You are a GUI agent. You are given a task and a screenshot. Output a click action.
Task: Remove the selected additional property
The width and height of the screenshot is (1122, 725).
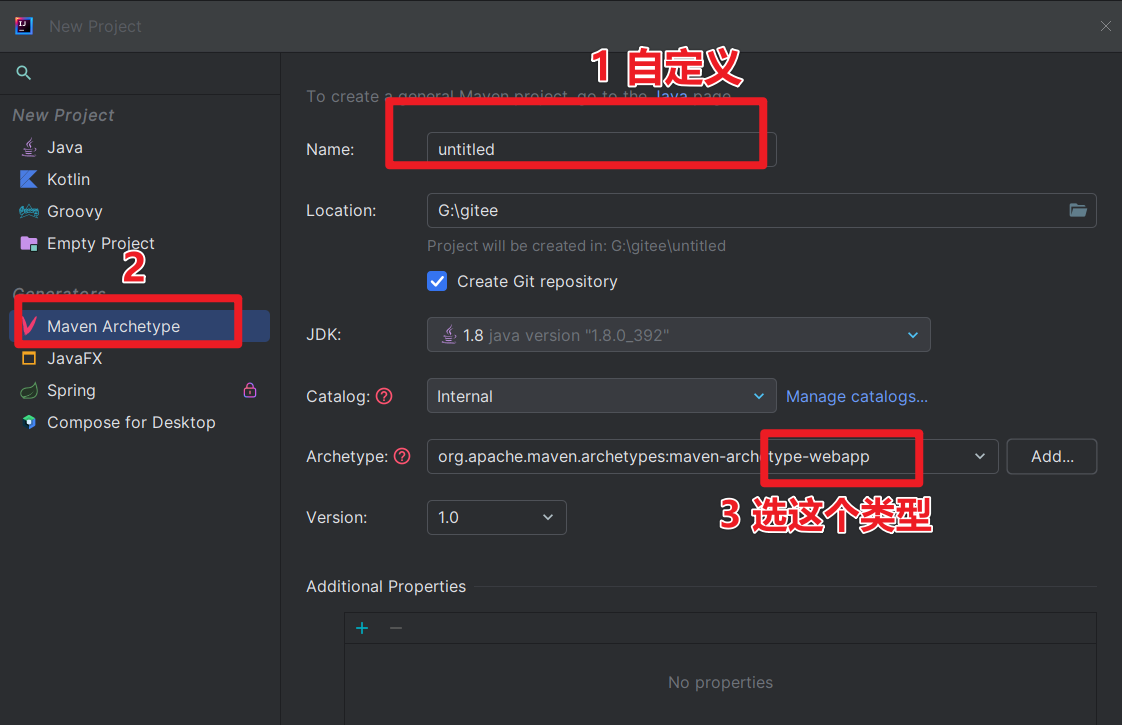click(396, 628)
